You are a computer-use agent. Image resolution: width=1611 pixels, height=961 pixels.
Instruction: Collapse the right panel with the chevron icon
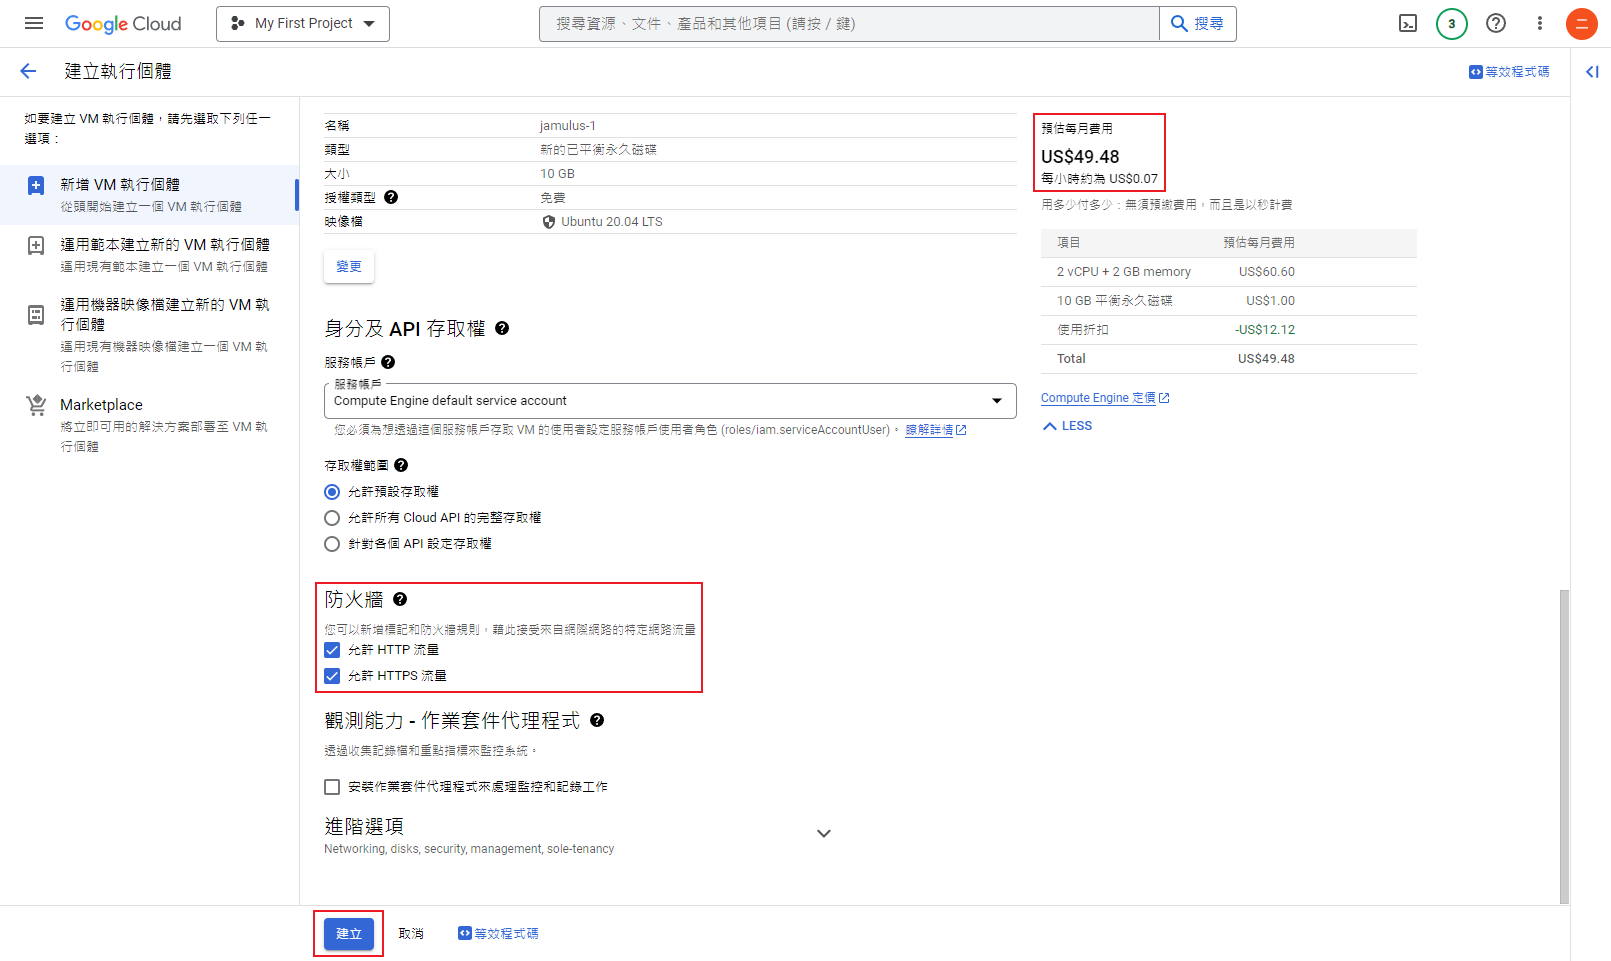(1592, 71)
